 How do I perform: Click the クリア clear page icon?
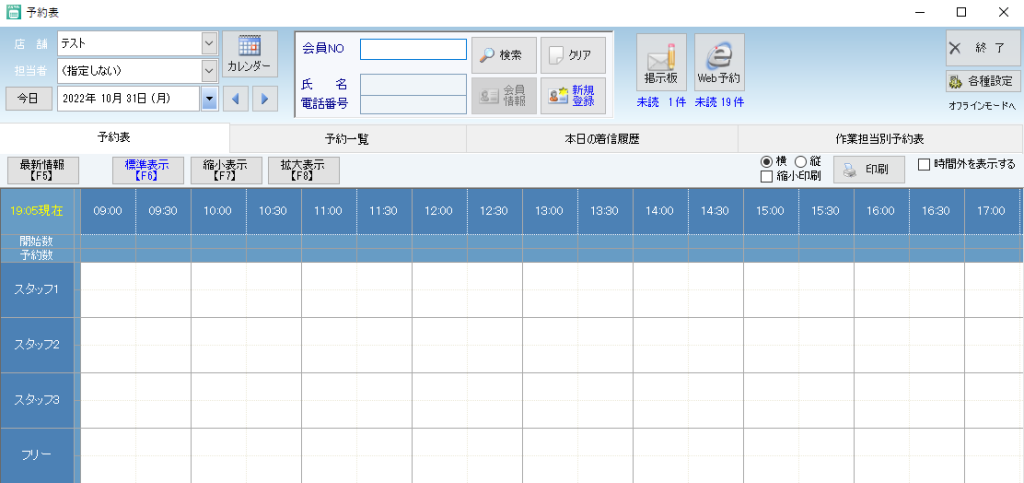click(573, 55)
